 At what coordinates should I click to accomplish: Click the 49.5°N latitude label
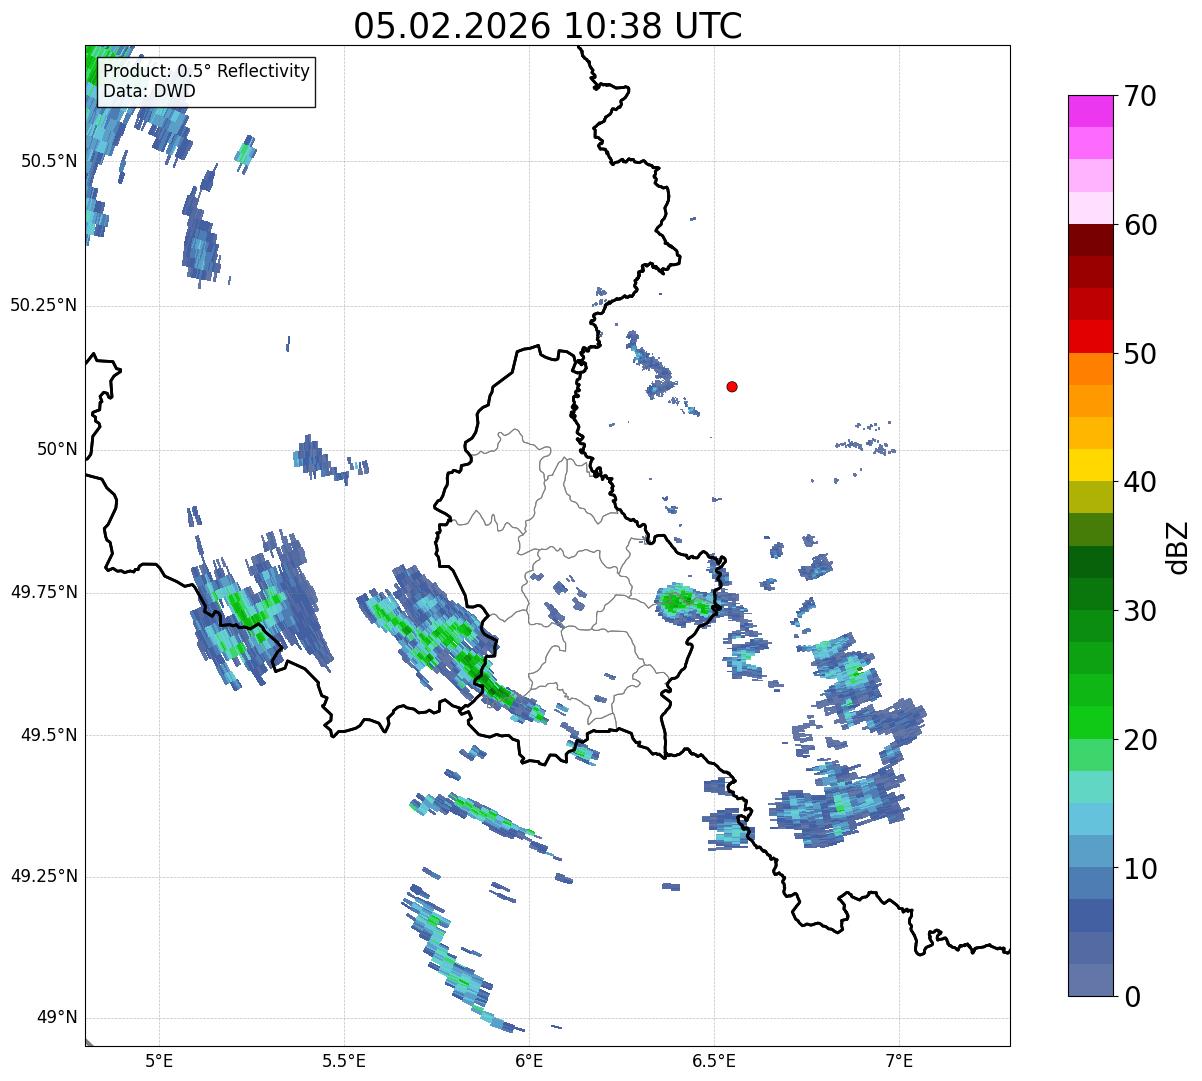pos(48,735)
